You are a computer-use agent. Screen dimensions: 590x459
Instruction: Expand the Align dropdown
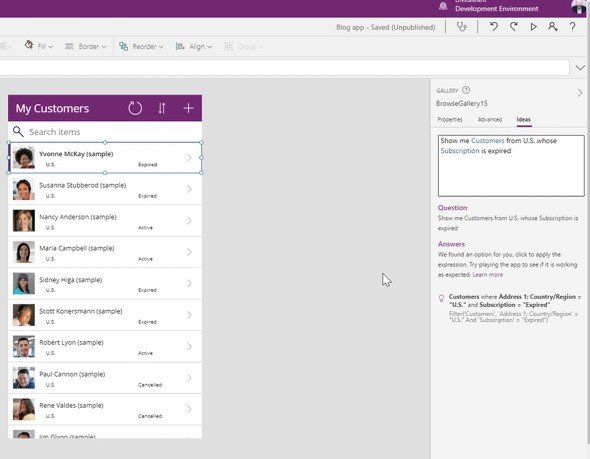point(194,46)
